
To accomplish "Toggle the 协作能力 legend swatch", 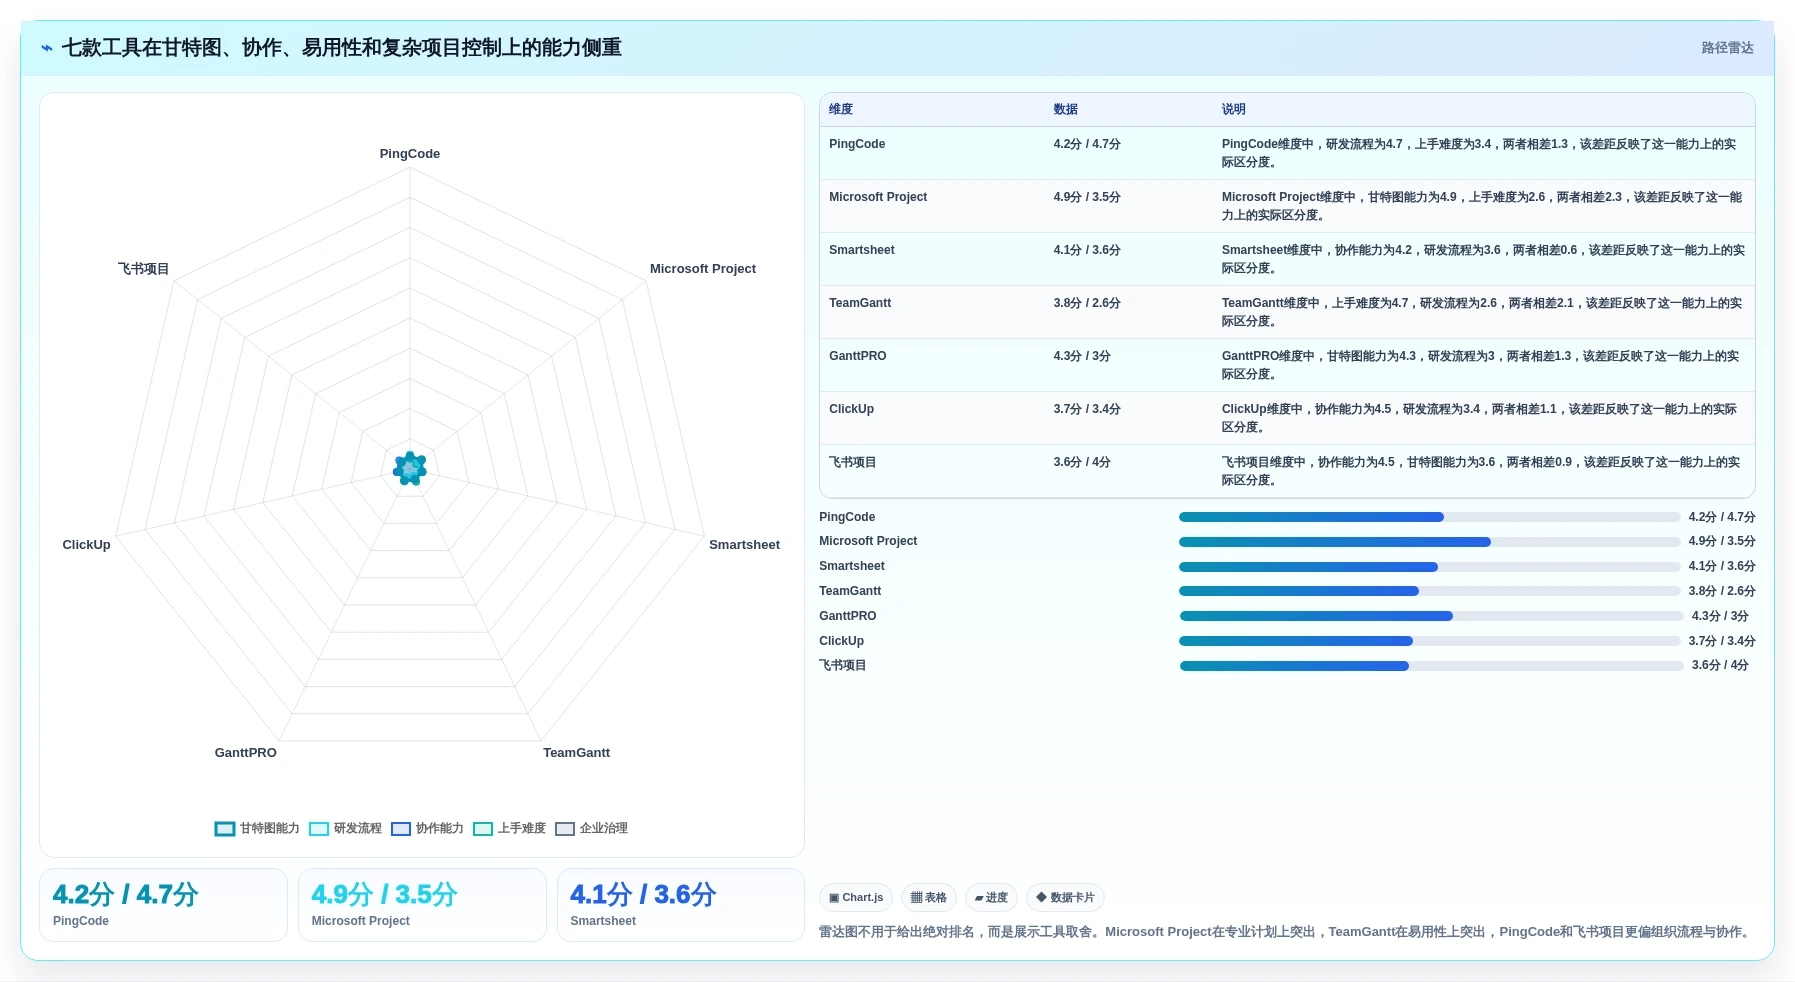I will 401,828.
